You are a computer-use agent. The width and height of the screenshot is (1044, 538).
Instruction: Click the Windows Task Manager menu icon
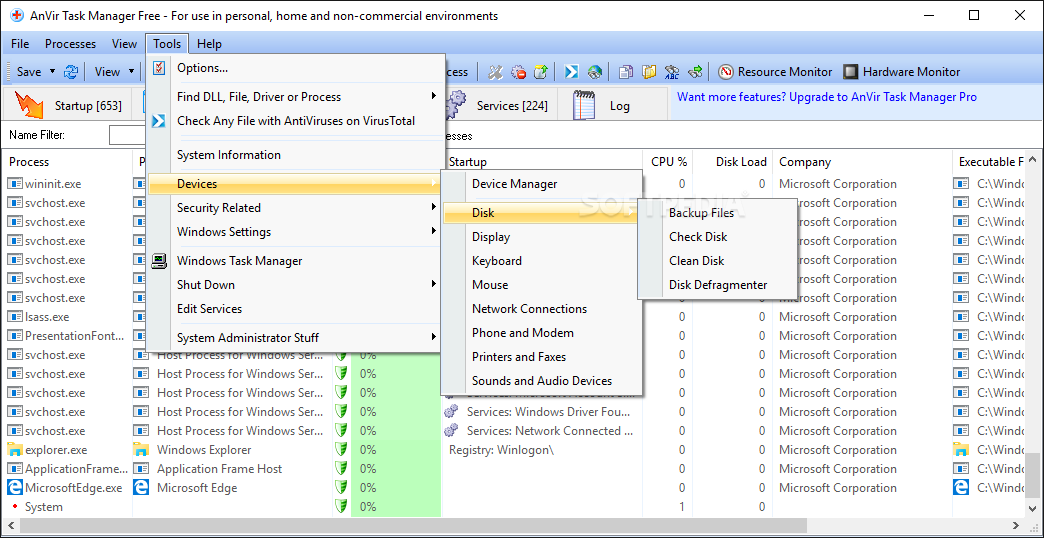(159, 261)
